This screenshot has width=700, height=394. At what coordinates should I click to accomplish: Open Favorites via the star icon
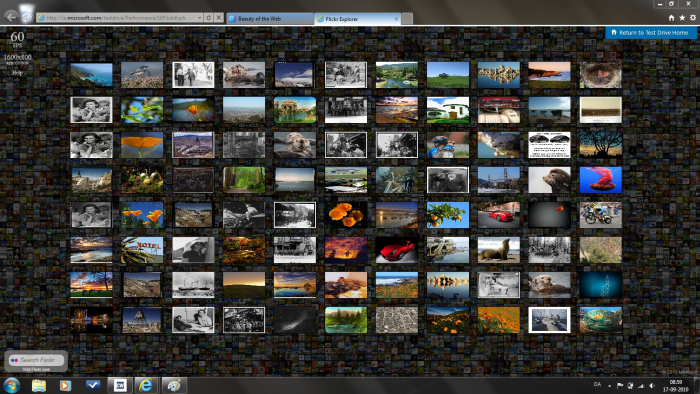point(682,18)
